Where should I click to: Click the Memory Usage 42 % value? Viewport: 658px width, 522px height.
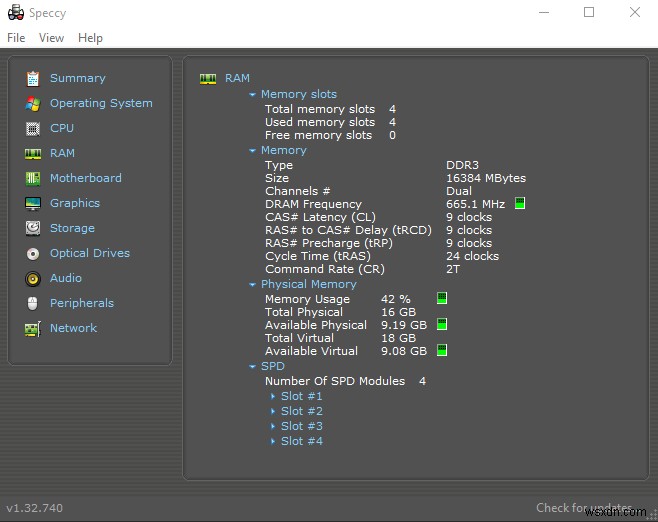(396, 299)
